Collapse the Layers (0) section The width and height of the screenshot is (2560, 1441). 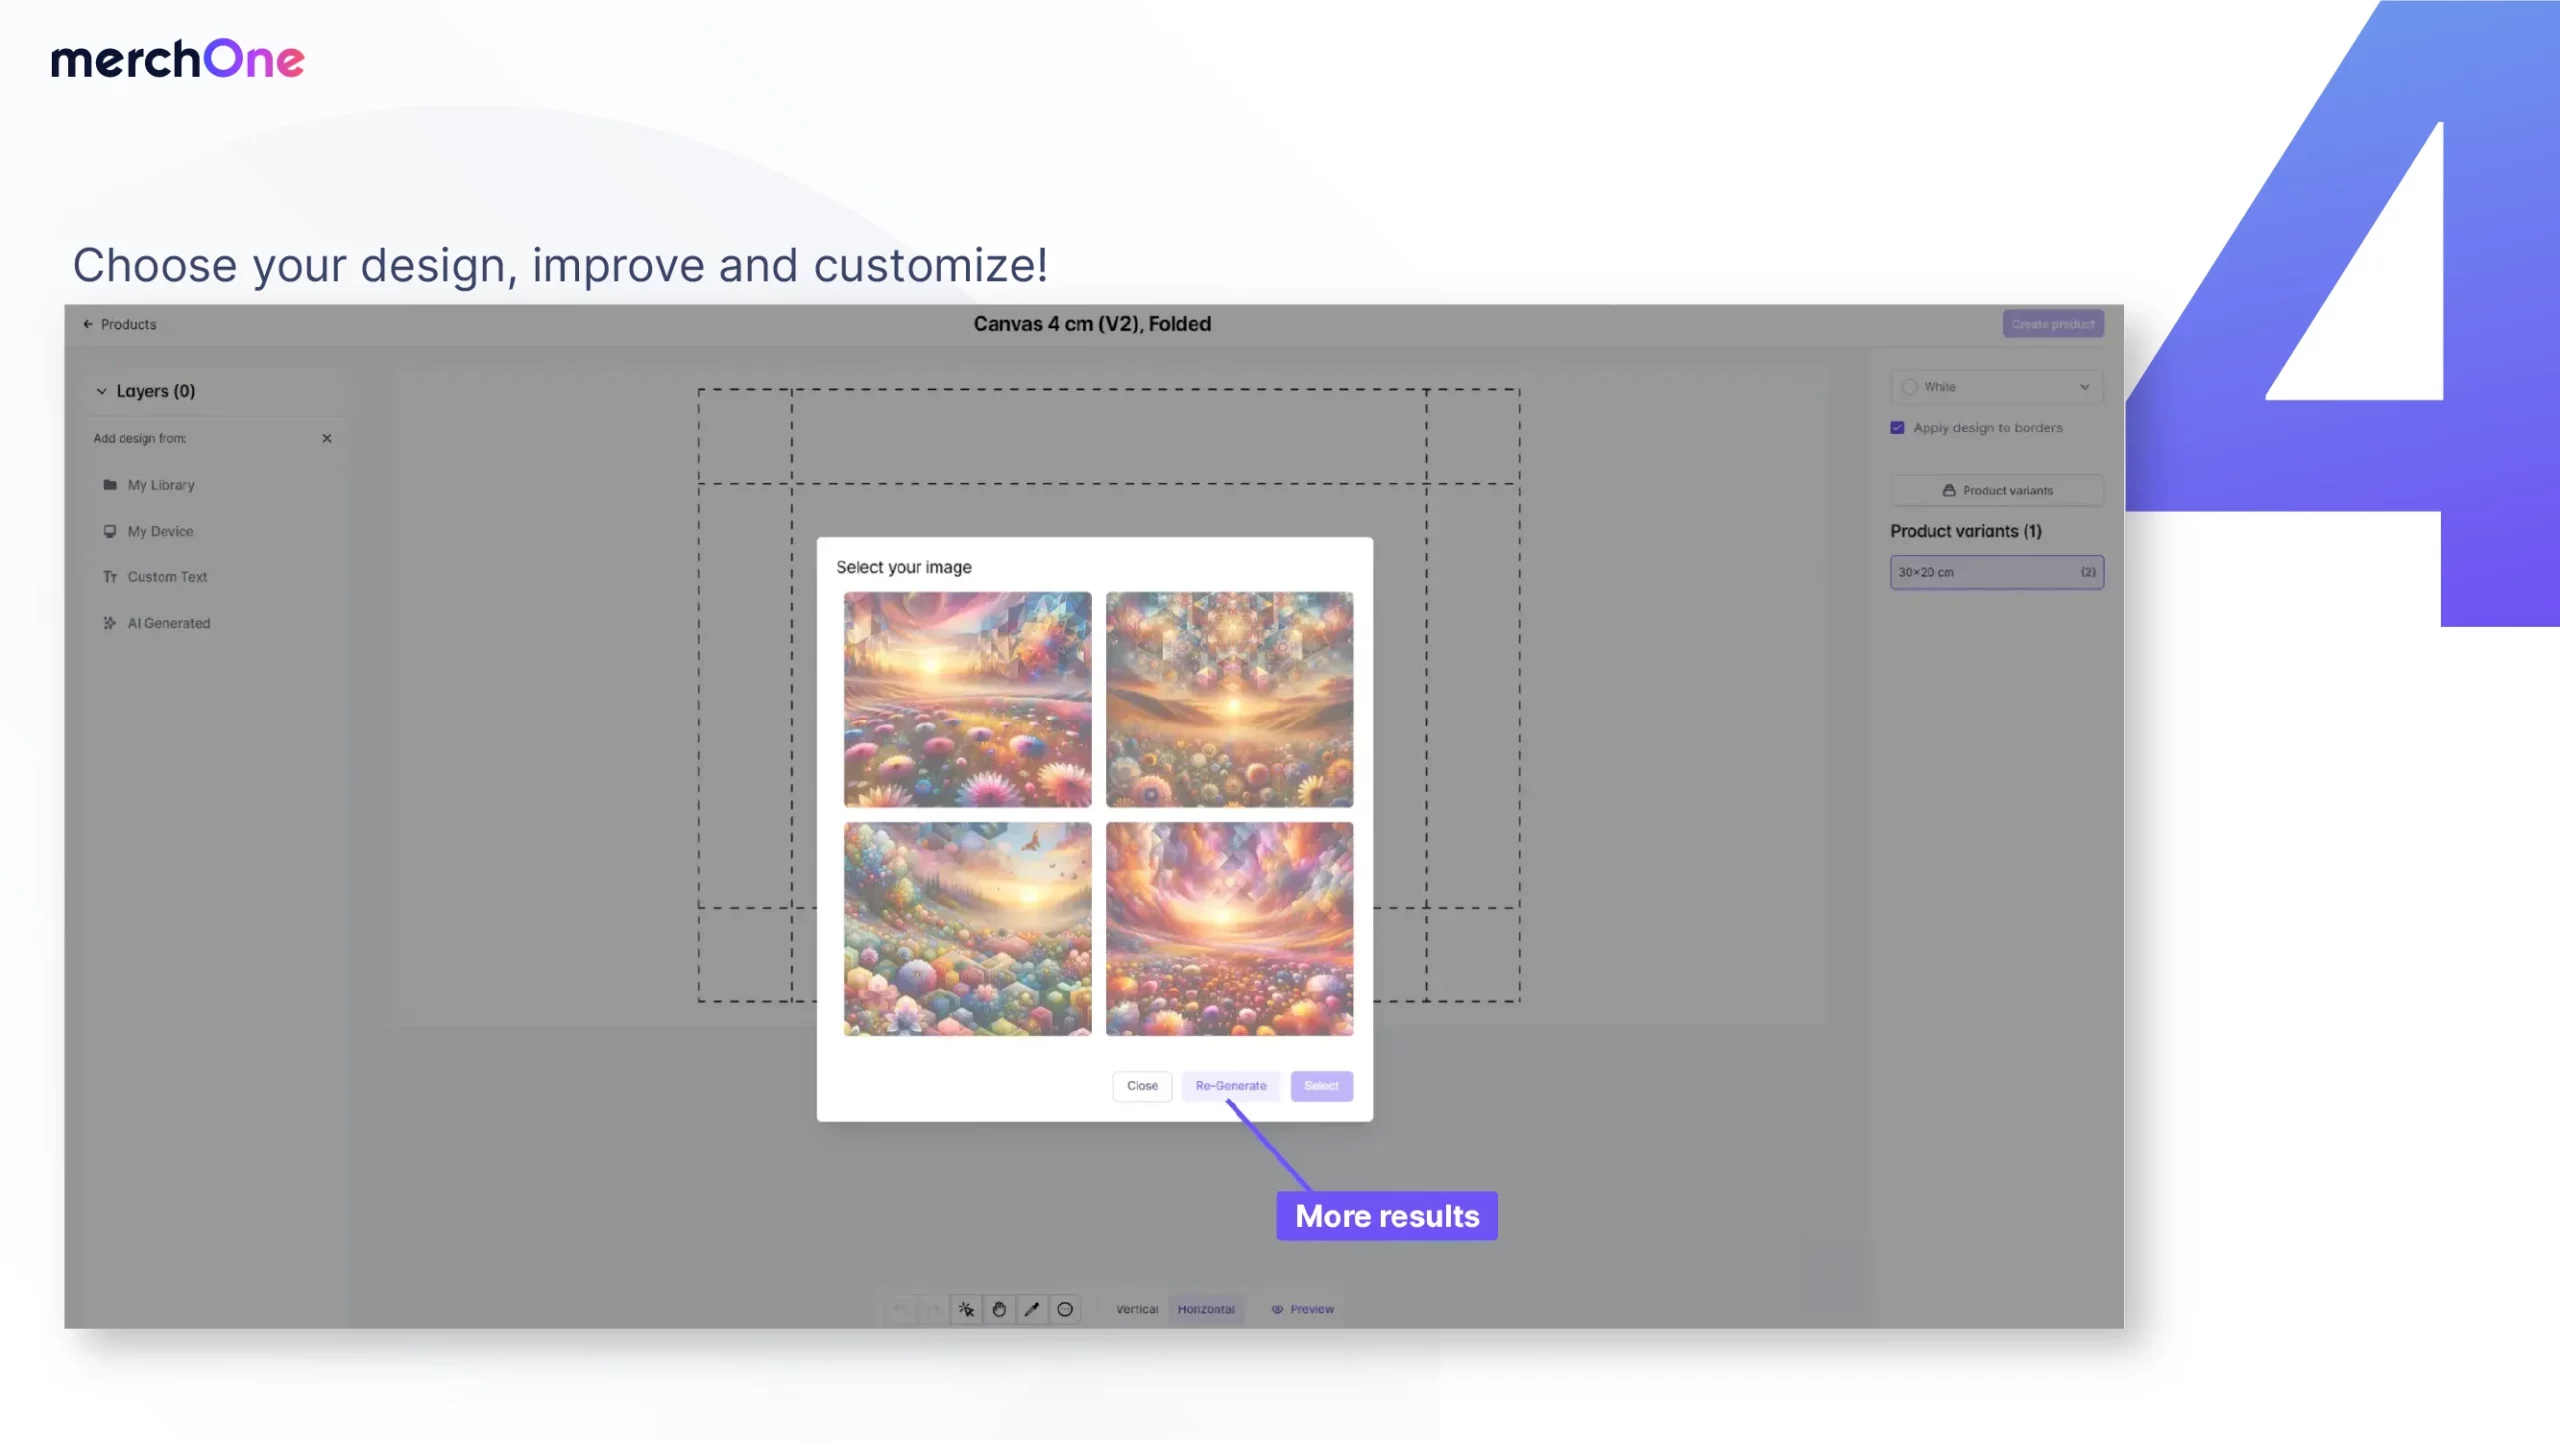click(x=101, y=391)
